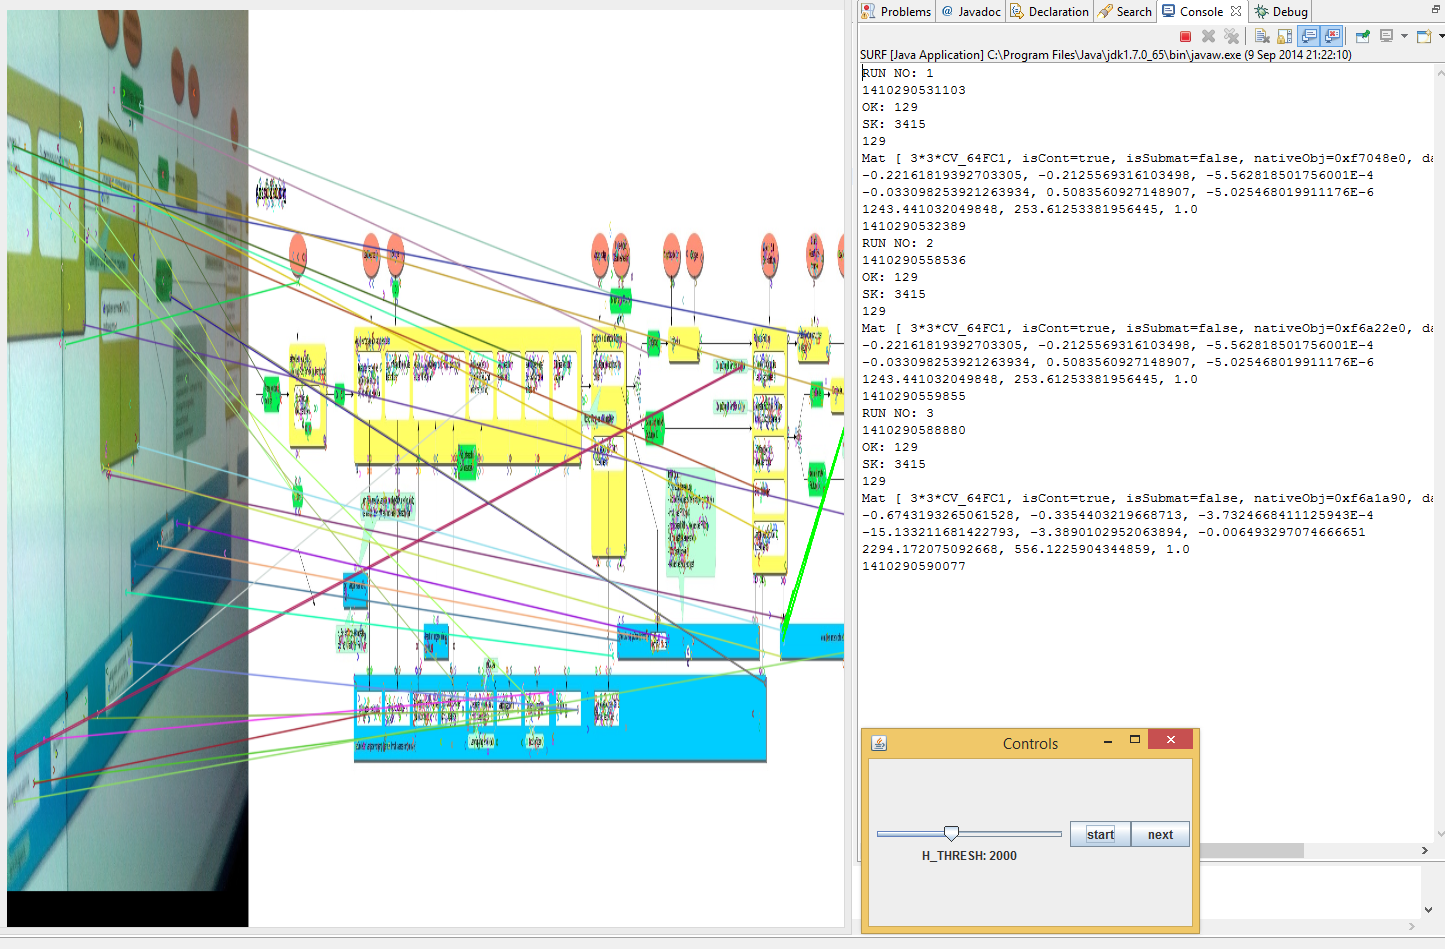Click console line 'RUN NO: 1'
The image size is (1445, 949).
click(898, 73)
